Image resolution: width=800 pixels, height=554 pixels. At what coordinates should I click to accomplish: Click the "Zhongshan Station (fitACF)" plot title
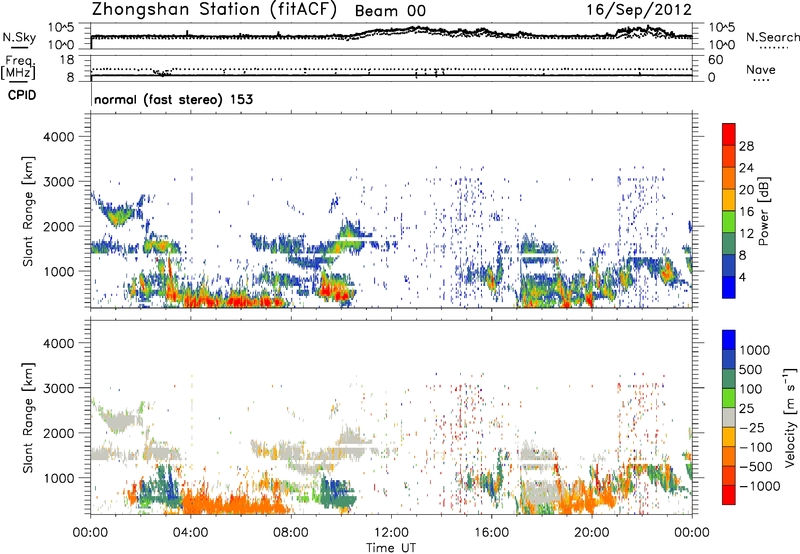click(x=214, y=10)
